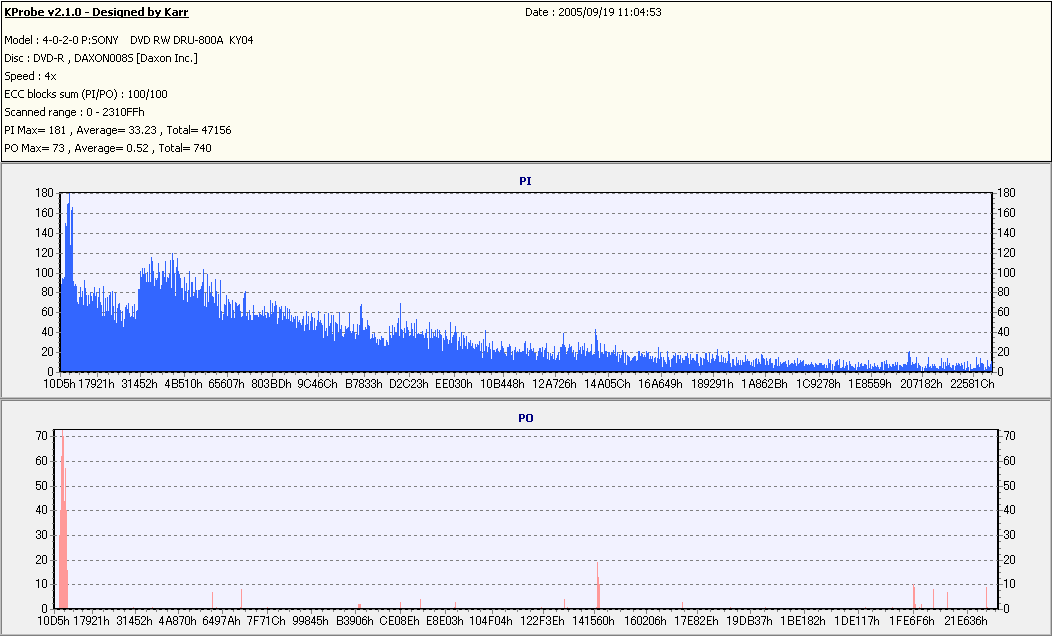Click PO axis label 1FE6F6h
Image resolution: width=1052 pixels, height=636 pixels.
tap(912, 621)
